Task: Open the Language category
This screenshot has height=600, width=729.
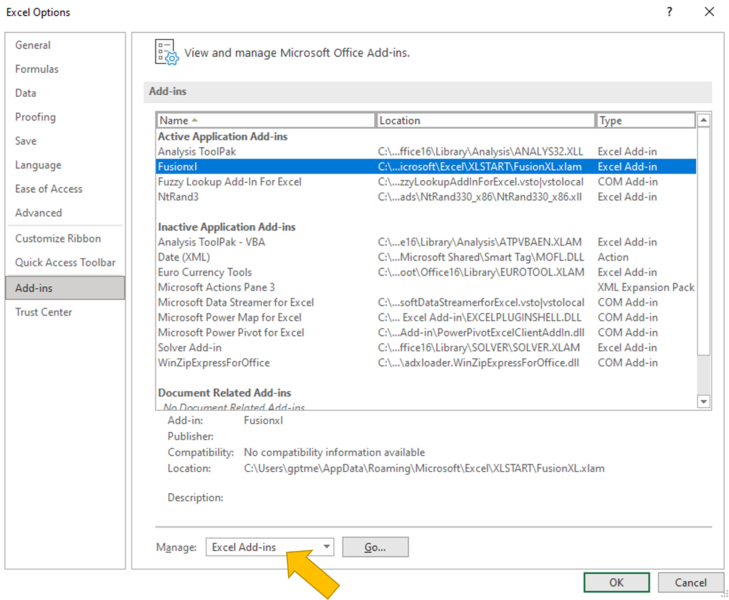Action: (38, 165)
